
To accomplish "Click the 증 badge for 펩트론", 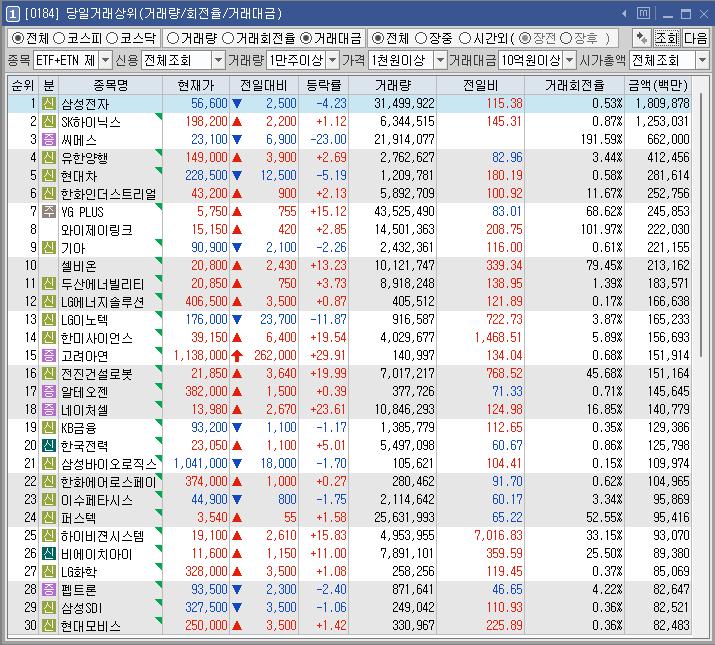I will point(49,589).
